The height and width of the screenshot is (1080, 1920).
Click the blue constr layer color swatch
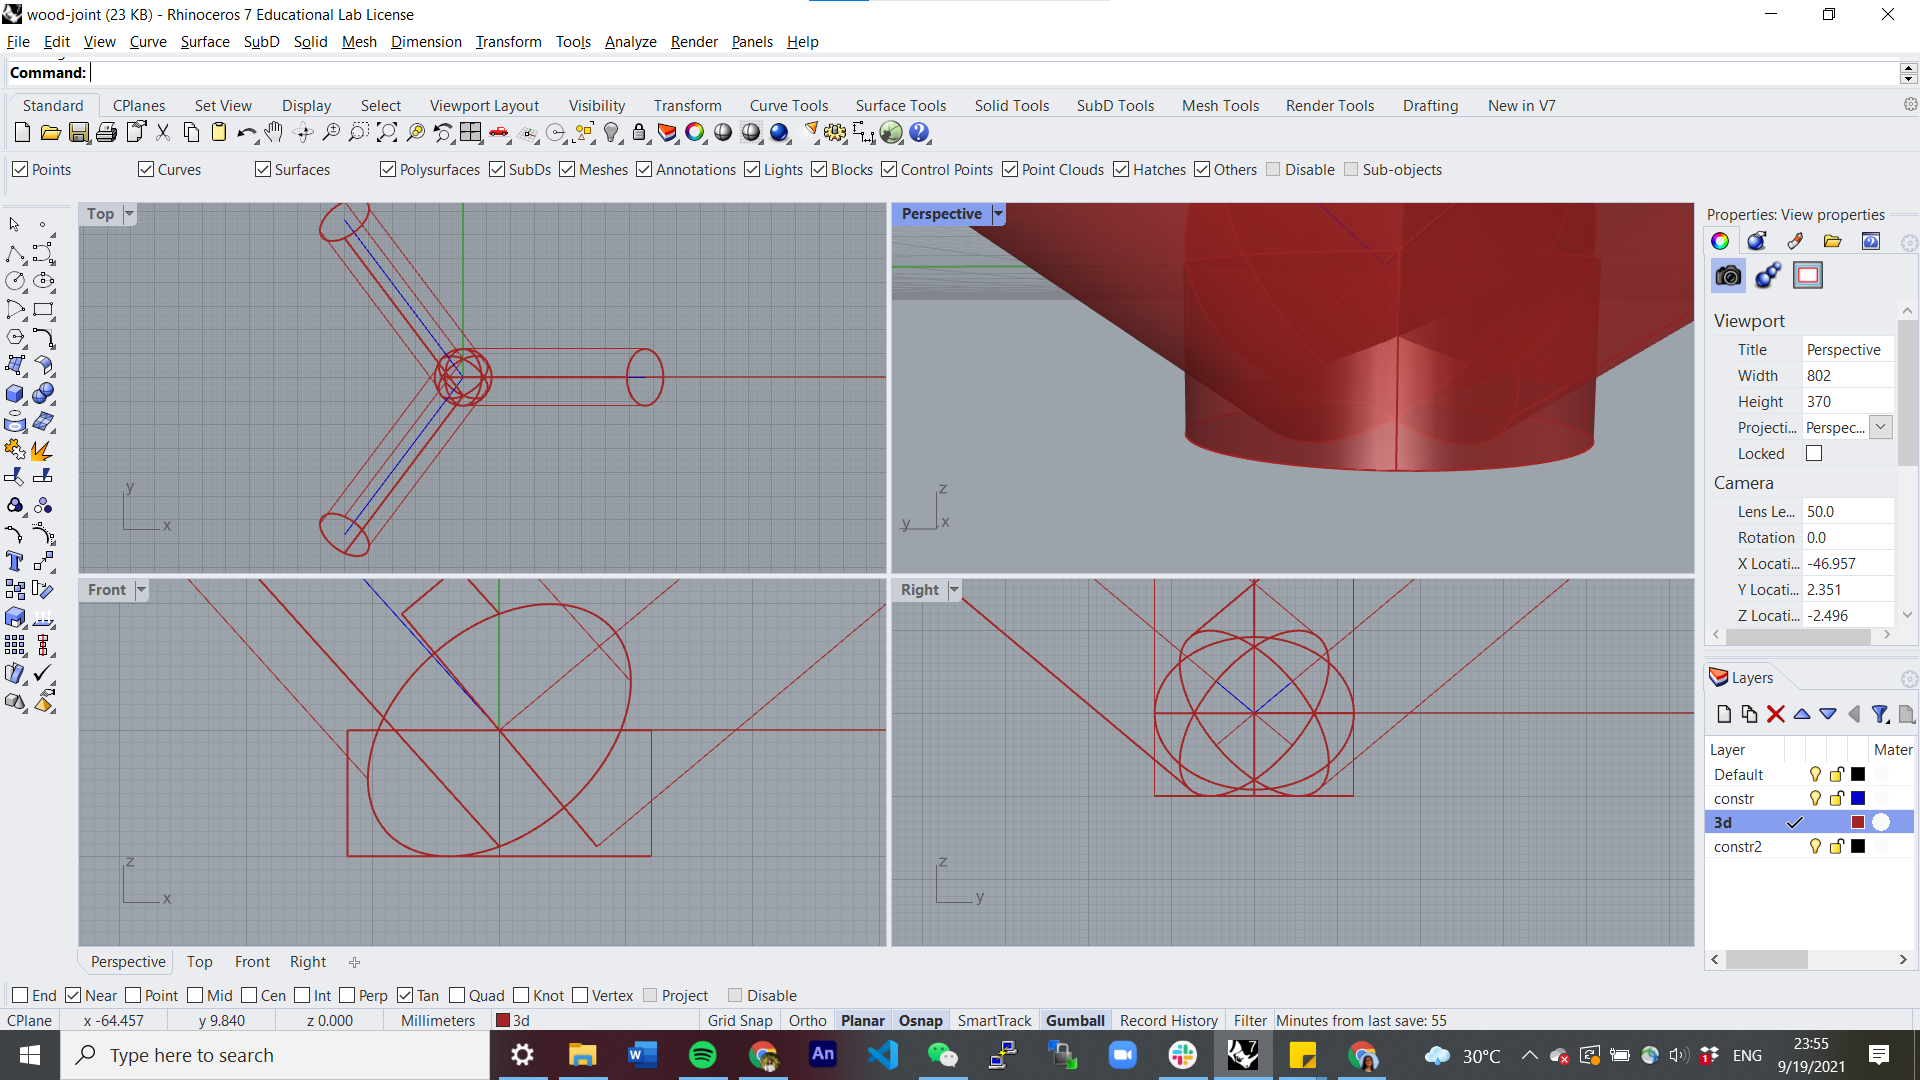point(1858,798)
